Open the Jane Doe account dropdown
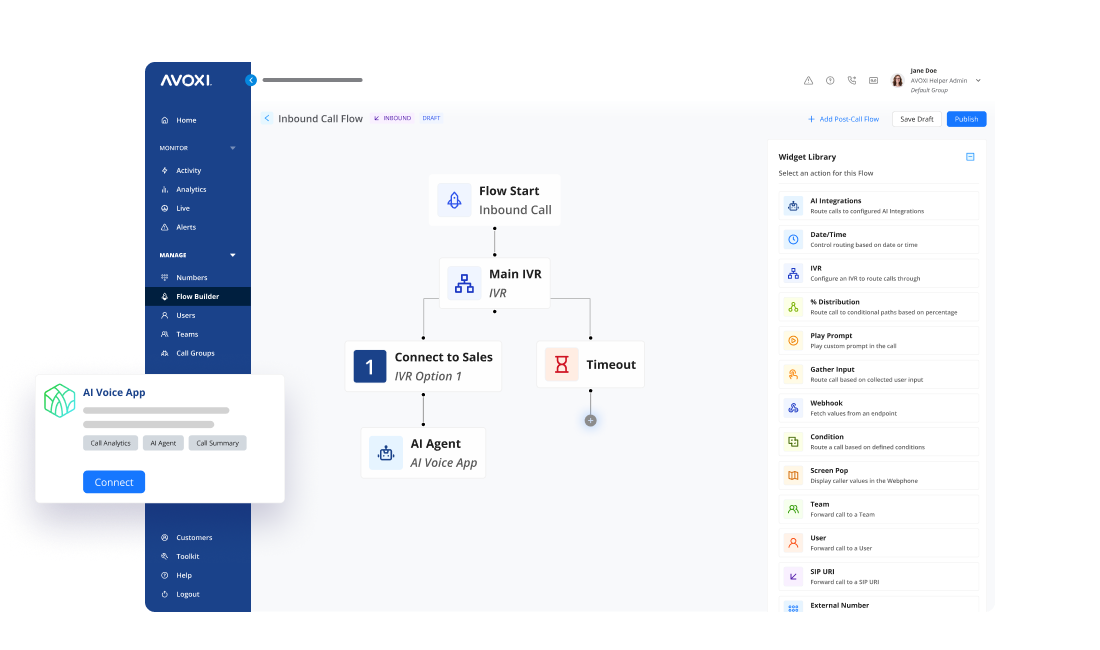The image size is (1100, 650). (978, 80)
